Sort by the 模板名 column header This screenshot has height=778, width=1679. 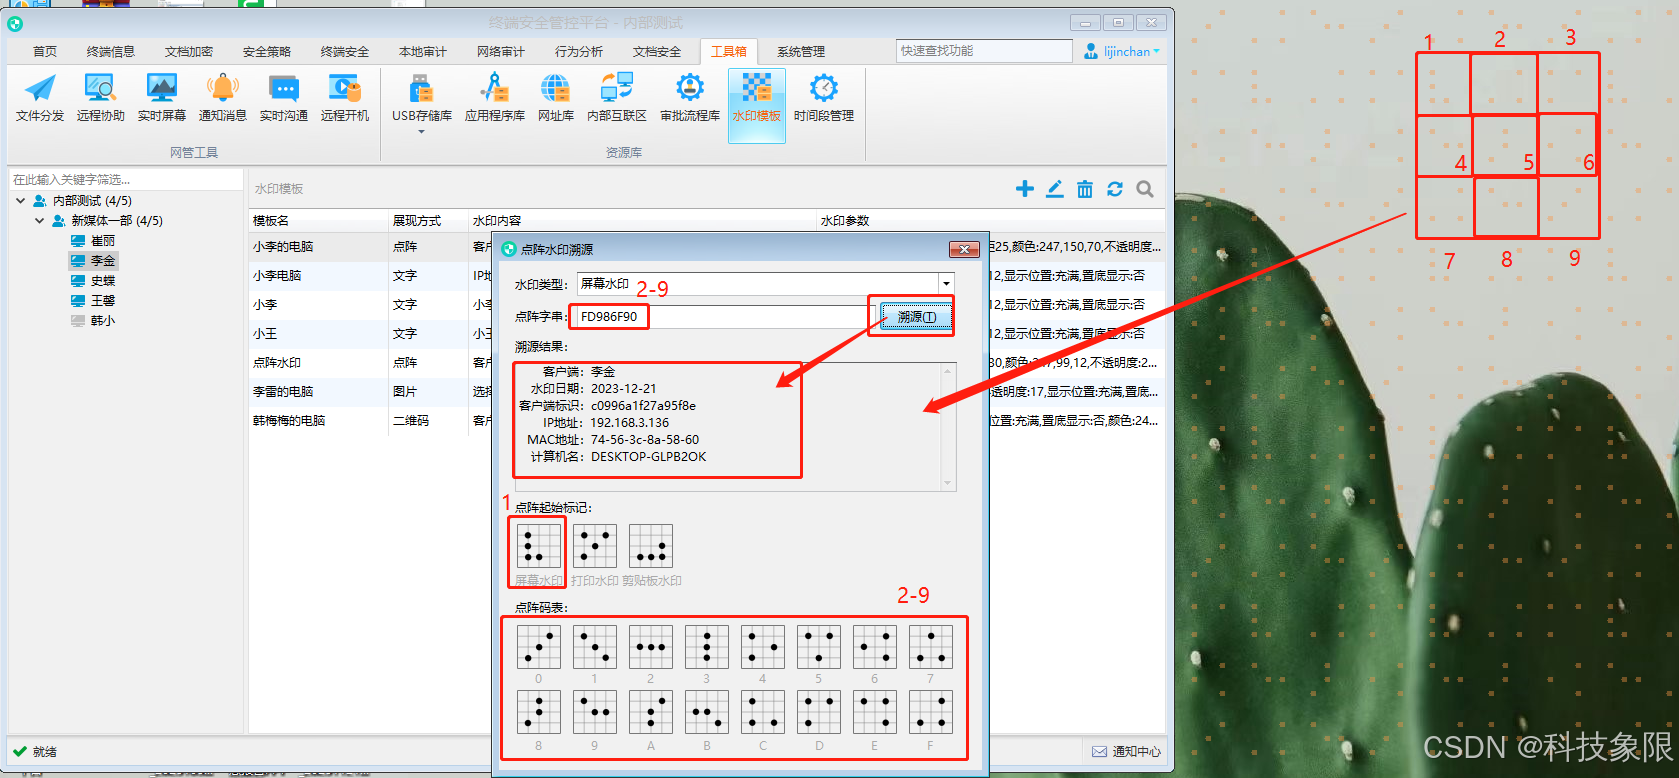click(318, 220)
